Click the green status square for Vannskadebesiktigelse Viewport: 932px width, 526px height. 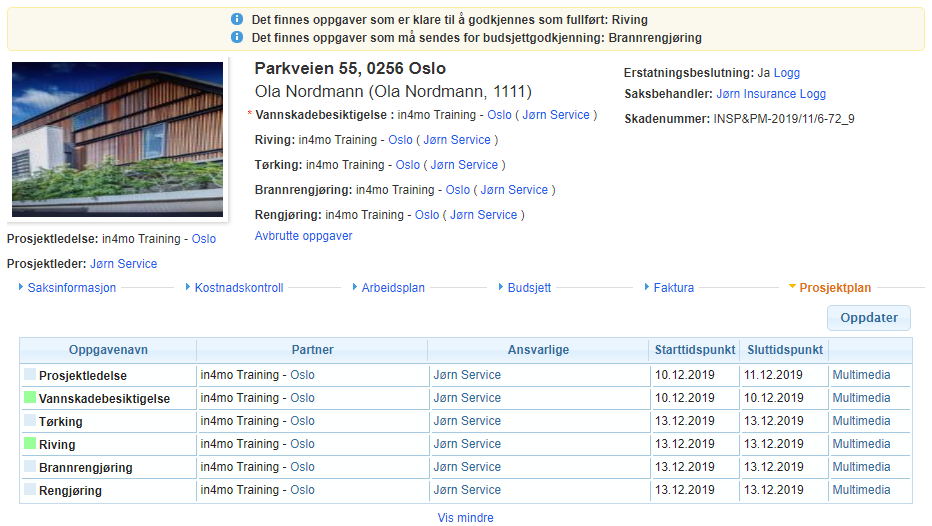point(30,398)
